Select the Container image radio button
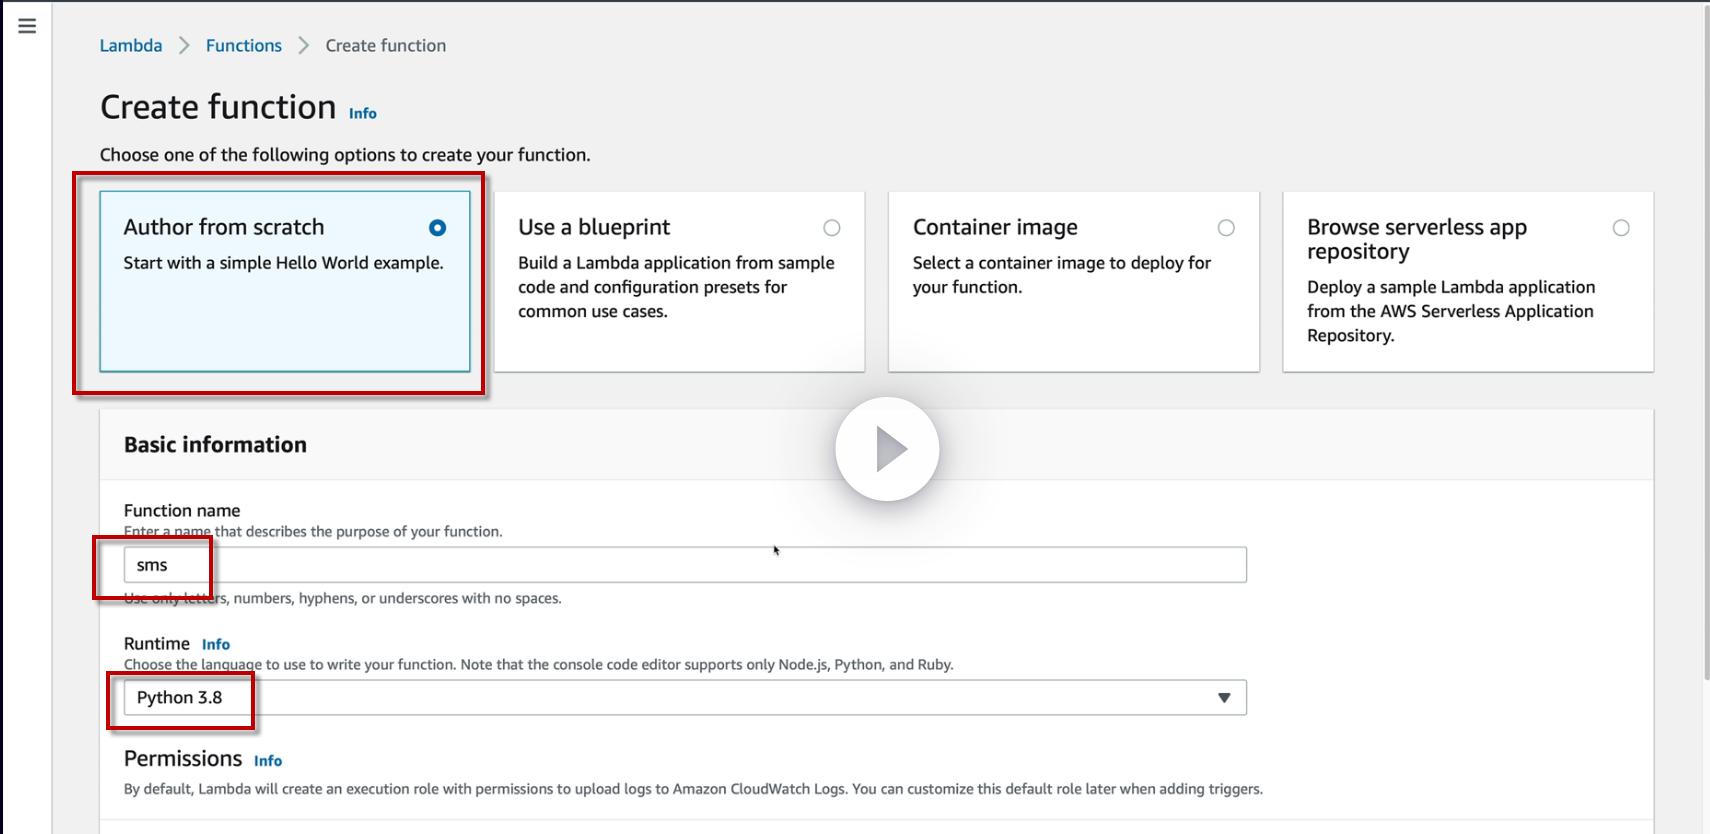This screenshot has width=1710, height=834. pos(1226,228)
